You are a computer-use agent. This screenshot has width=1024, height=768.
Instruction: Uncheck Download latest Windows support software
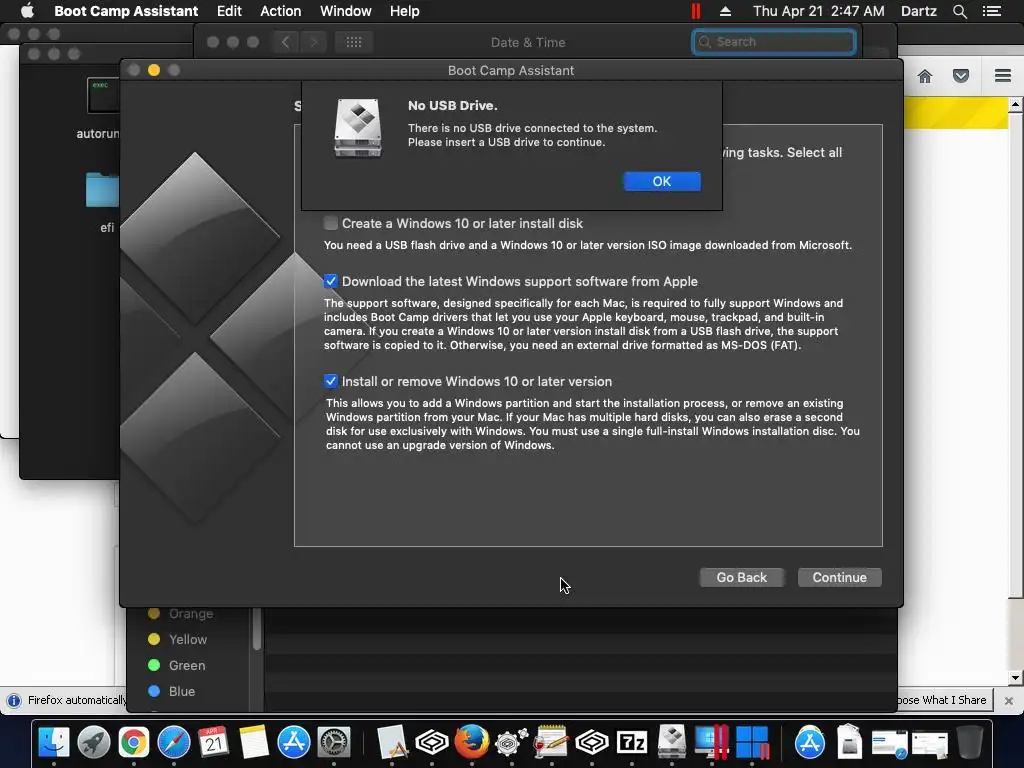(330, 281)
